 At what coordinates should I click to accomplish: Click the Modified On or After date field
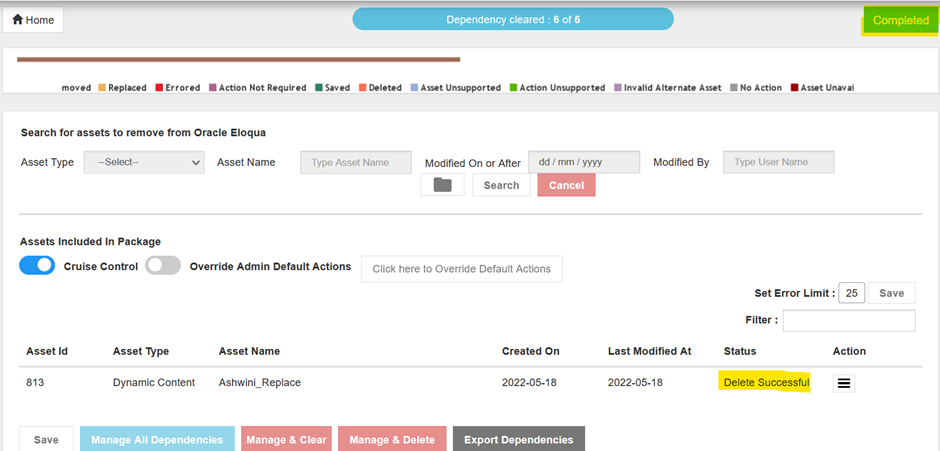click(584, 162)
